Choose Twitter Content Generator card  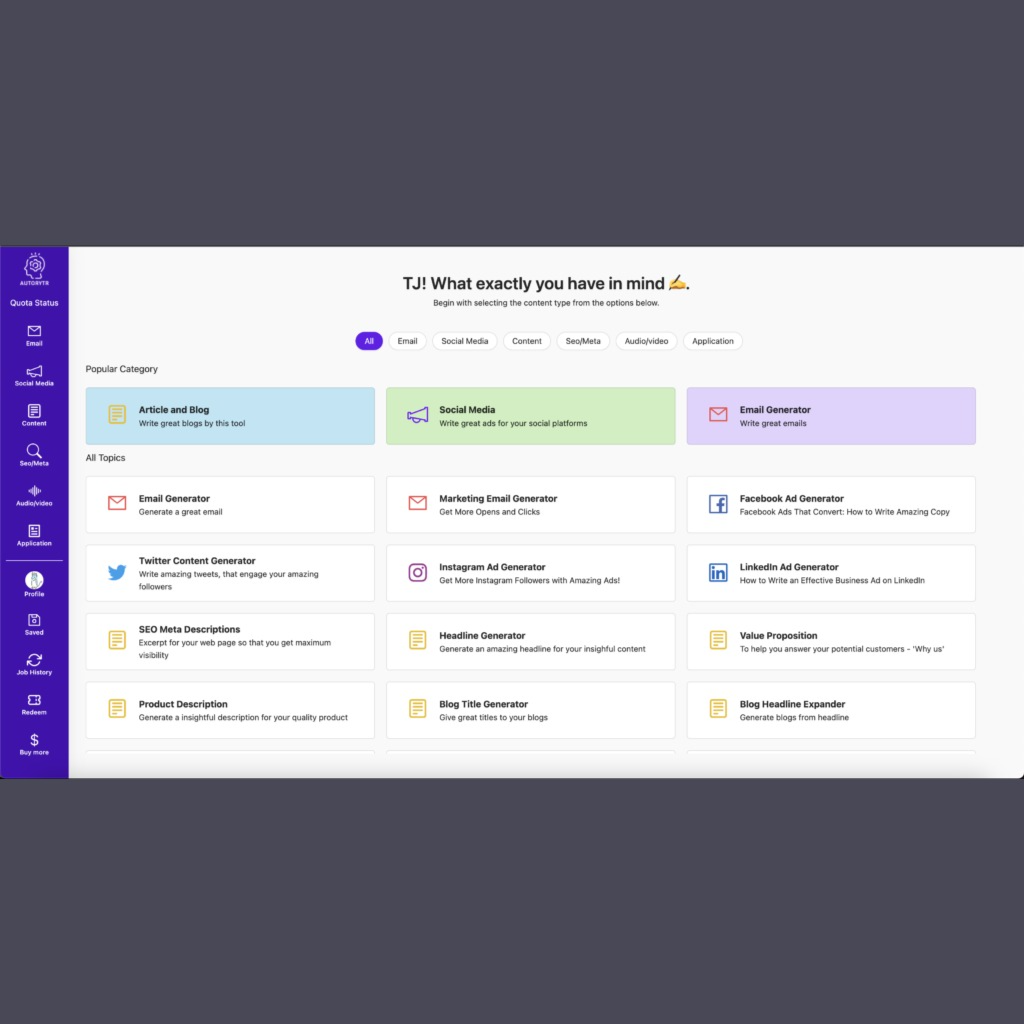(x=230, y=573)
